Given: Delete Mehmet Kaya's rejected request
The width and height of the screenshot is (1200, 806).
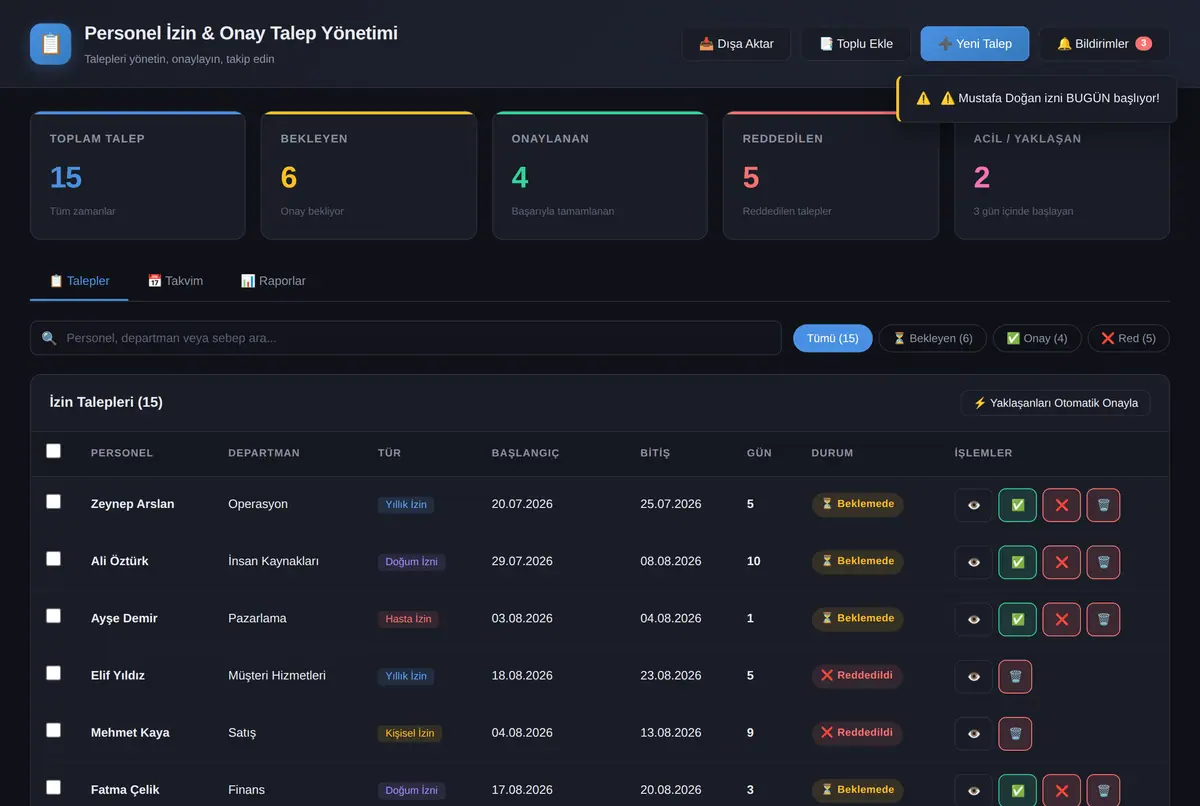Looking at the screenshot, I should (x=1015, y=733).
